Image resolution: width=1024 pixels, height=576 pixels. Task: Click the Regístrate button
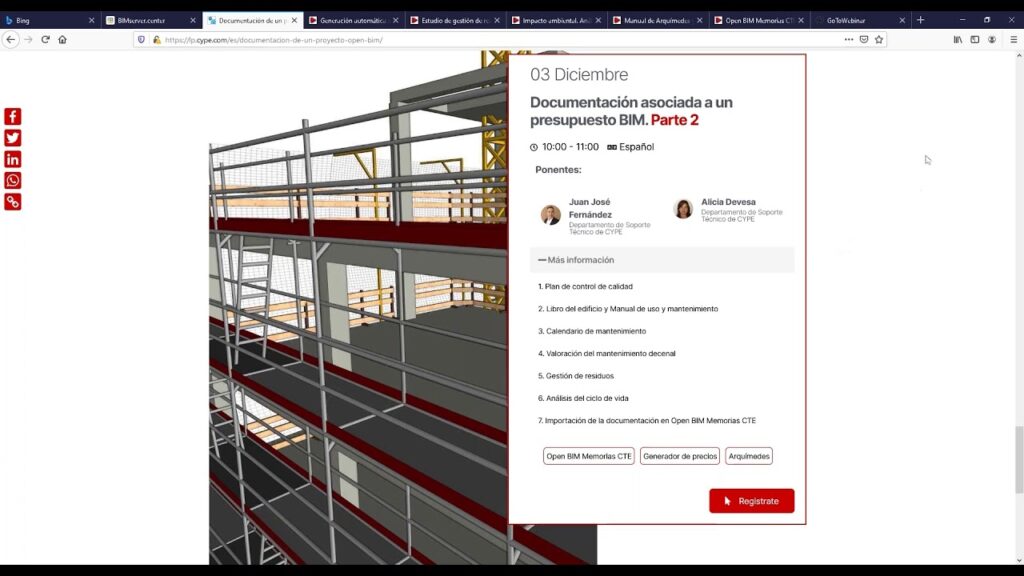coord(751,501)
